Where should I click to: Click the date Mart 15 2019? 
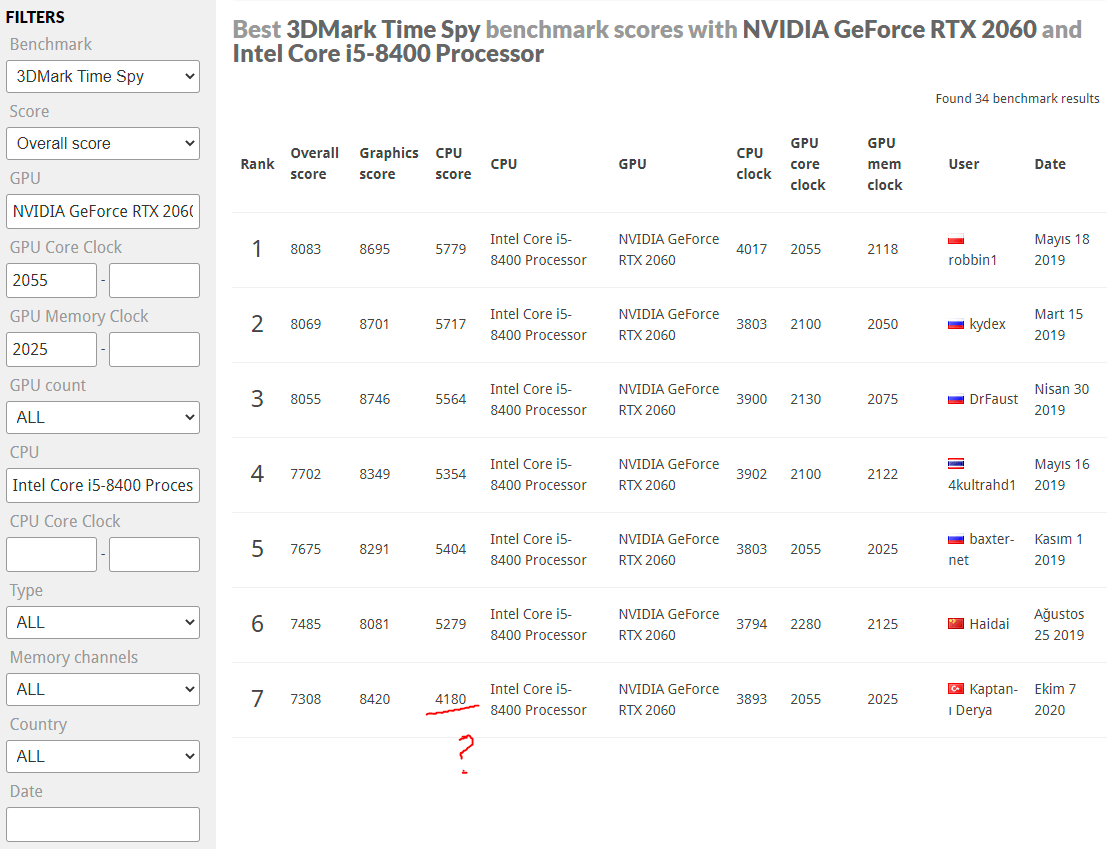(x=1059, y=324)
